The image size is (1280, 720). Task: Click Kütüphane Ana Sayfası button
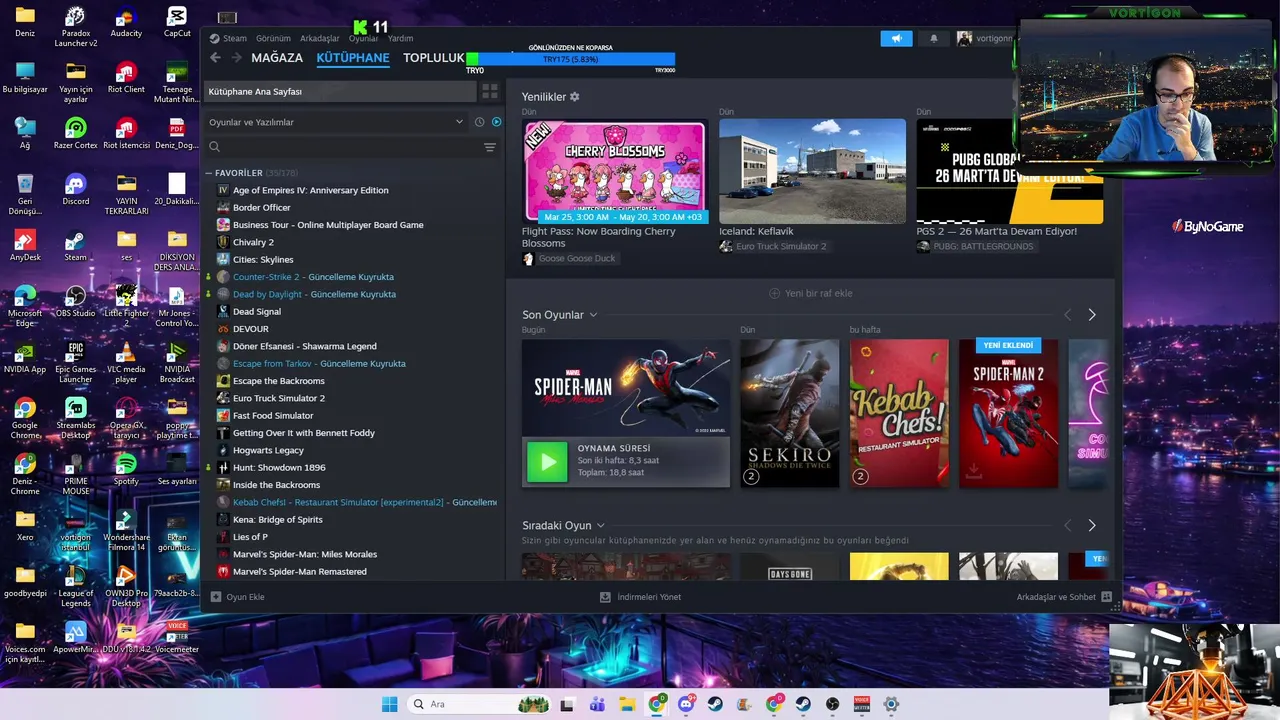coord(340,91)
